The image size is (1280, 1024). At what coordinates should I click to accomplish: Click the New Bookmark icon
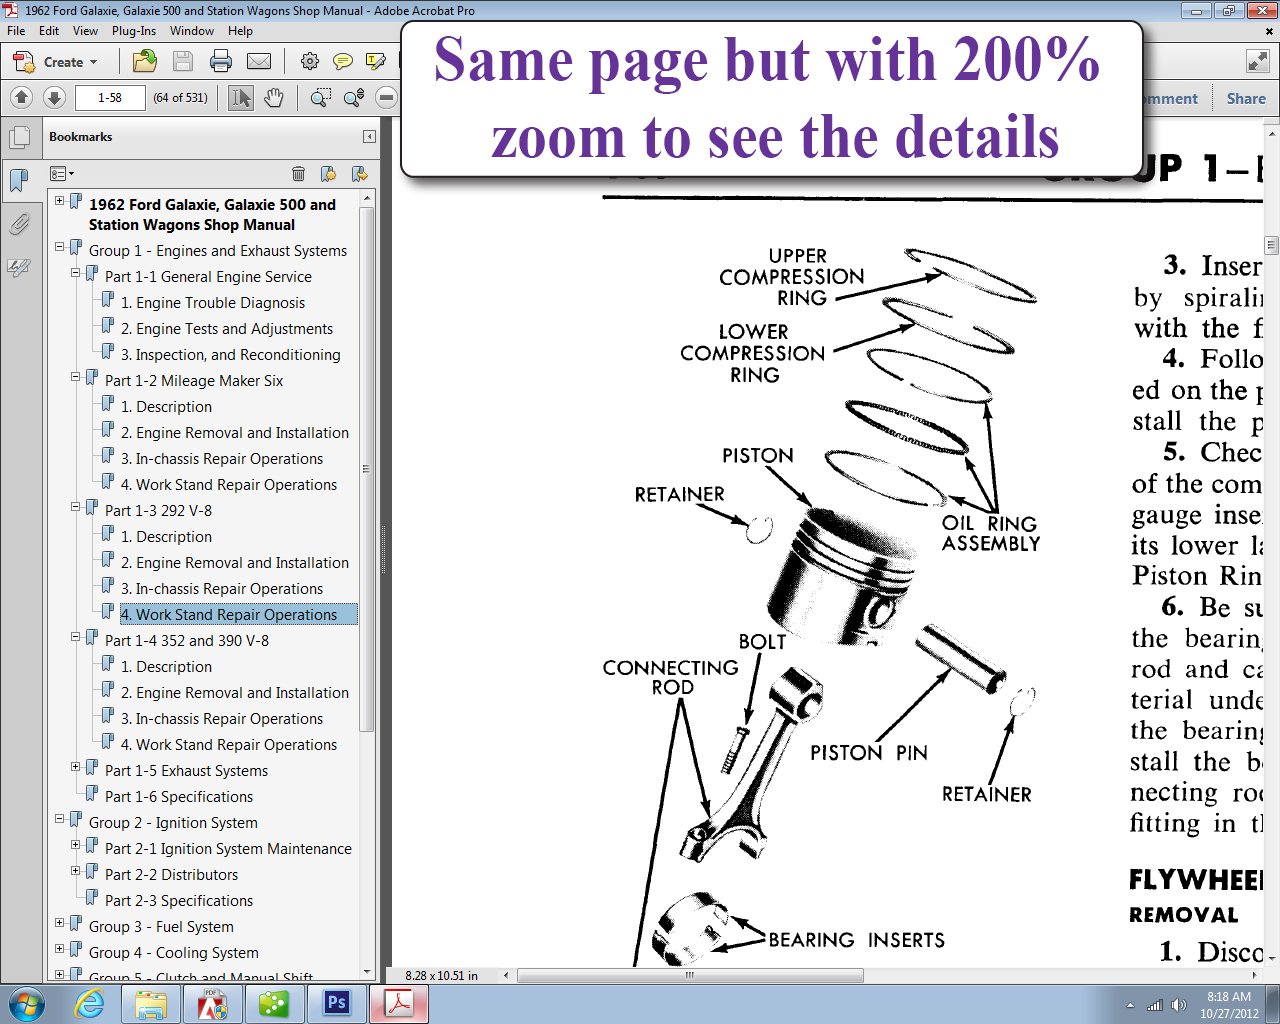coord(328,174)
